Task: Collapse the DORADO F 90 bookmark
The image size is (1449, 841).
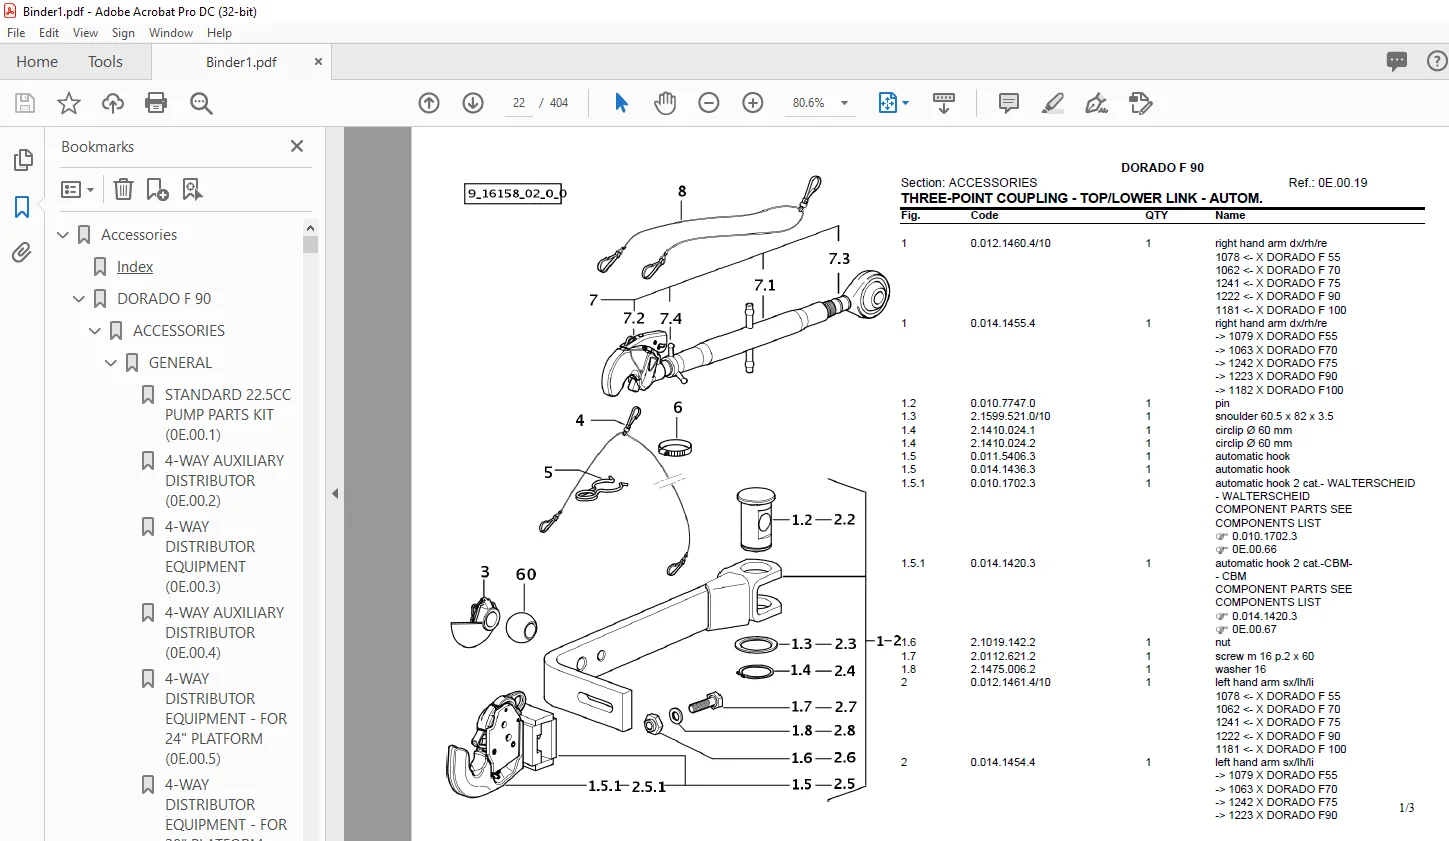Action: [79, 299]
